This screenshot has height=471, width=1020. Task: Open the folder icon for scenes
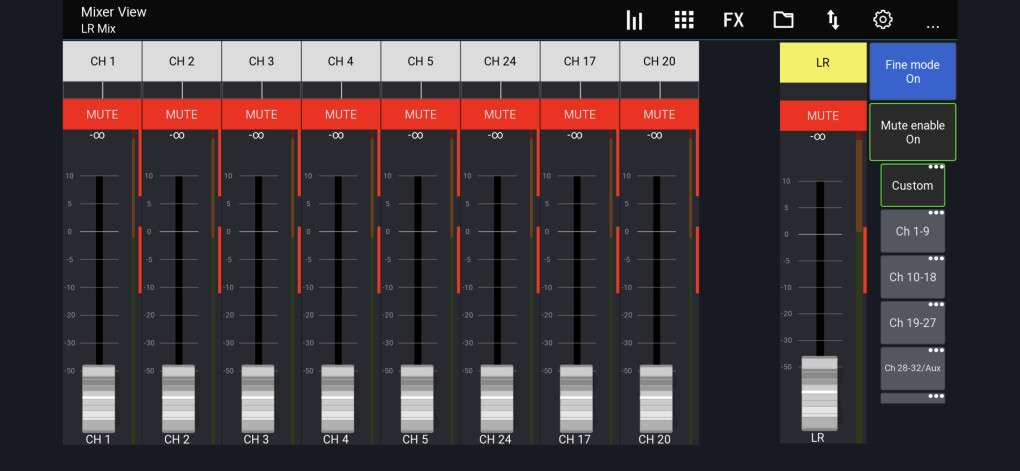pos(783,20)
